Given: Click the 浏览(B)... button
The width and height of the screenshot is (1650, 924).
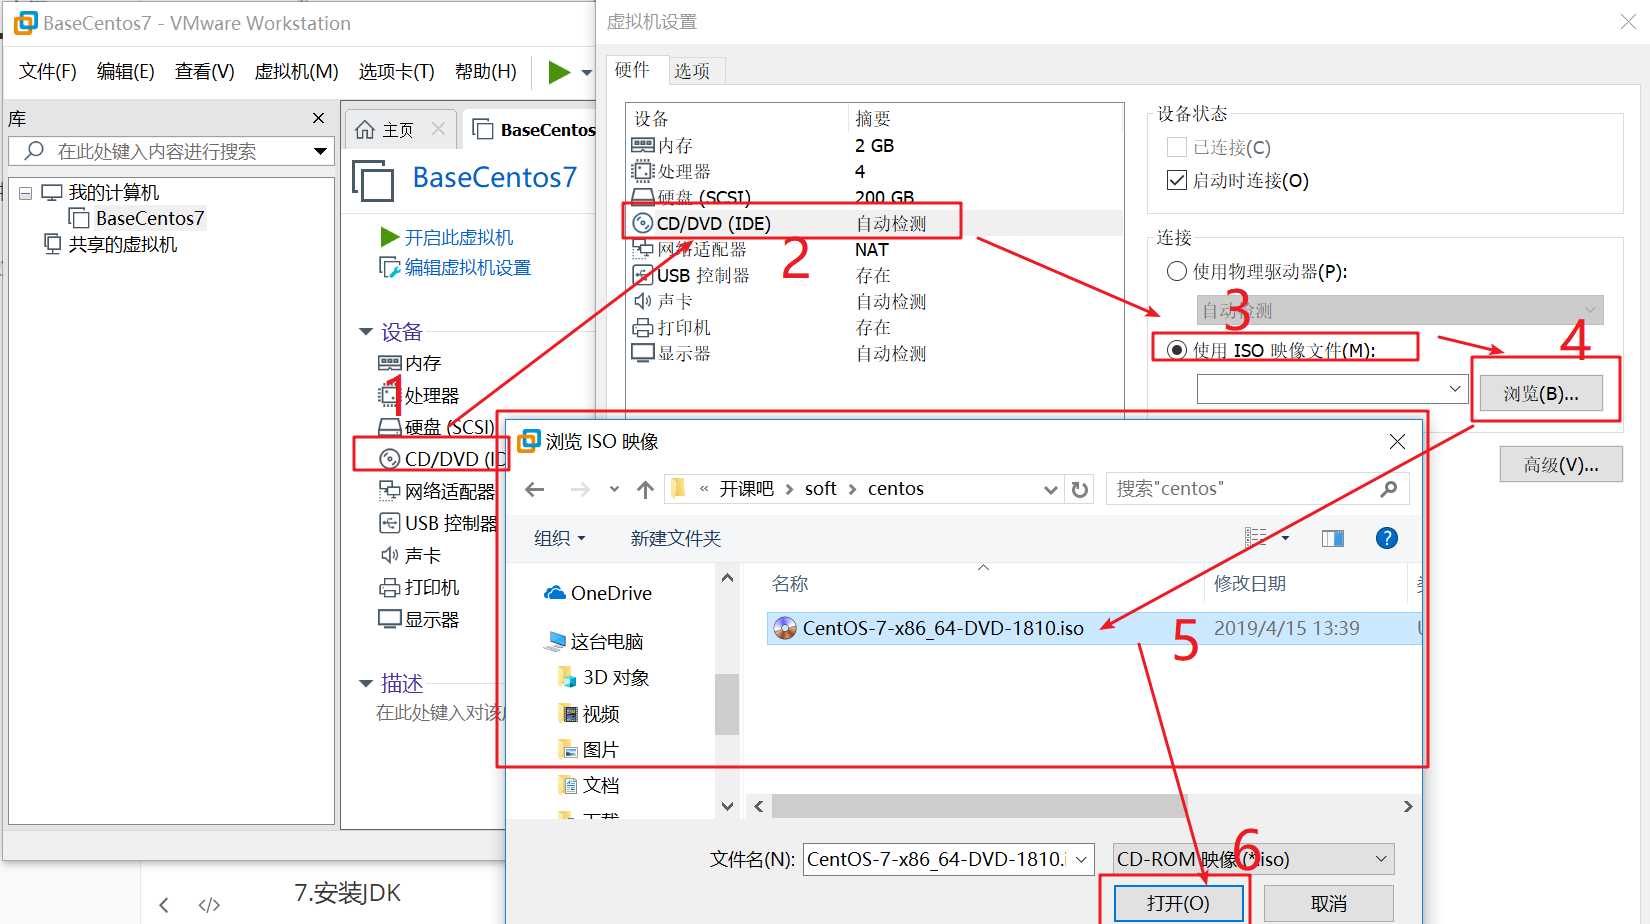Looking at the screenshot, I should tap(1541, 393).
